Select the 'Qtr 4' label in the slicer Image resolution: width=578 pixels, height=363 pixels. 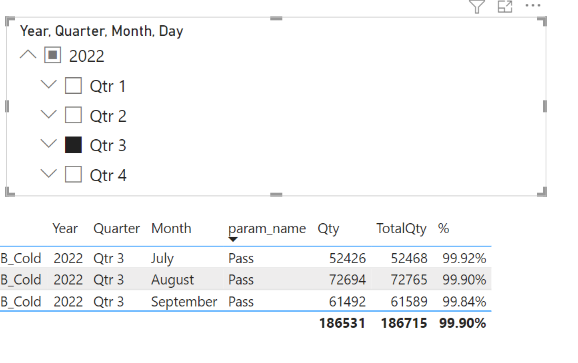(108, 175)
